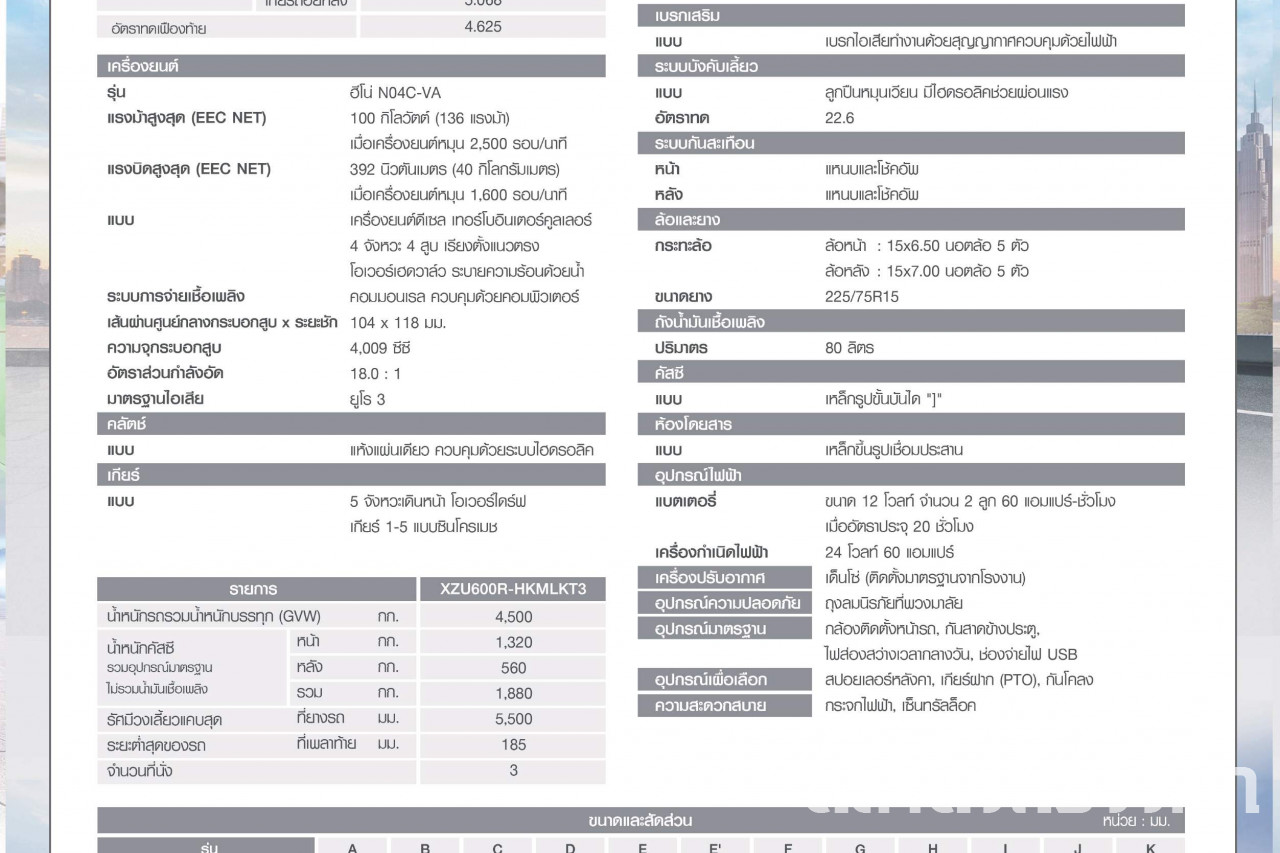1280x853 pixels.
Task: Click bore and stroke value "104 x 118 มม."
Action: (398, 323)
